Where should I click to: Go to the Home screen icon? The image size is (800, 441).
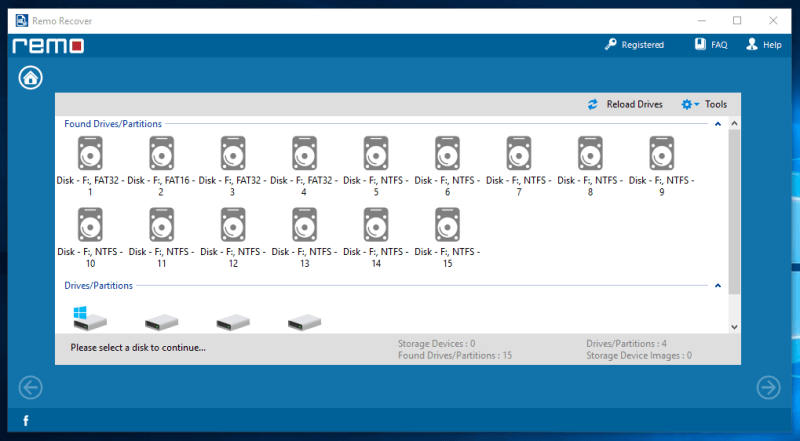(31, 78)
